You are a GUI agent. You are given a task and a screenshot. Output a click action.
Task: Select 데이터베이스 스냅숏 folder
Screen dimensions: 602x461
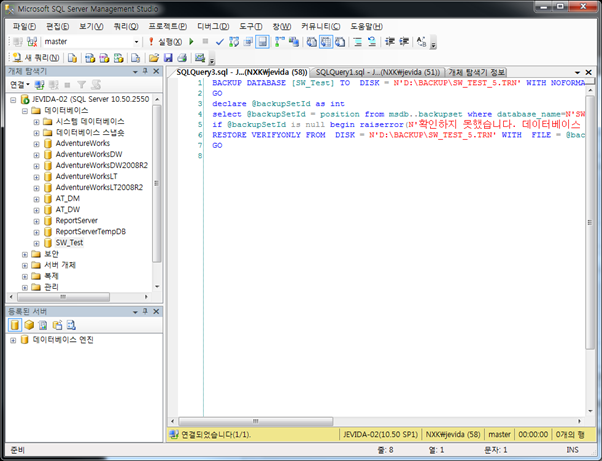tap(90, 132)
